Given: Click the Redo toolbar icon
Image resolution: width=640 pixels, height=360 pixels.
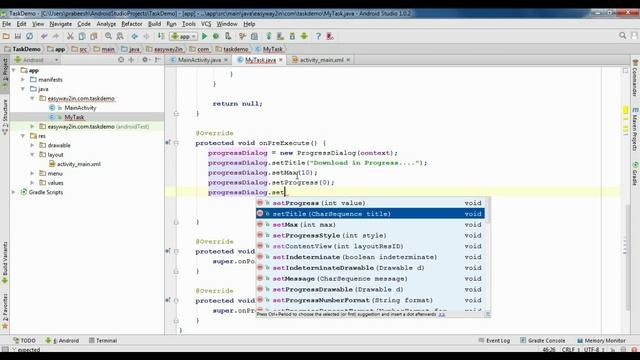Looking at the screenshot, I should coord(56,36).
